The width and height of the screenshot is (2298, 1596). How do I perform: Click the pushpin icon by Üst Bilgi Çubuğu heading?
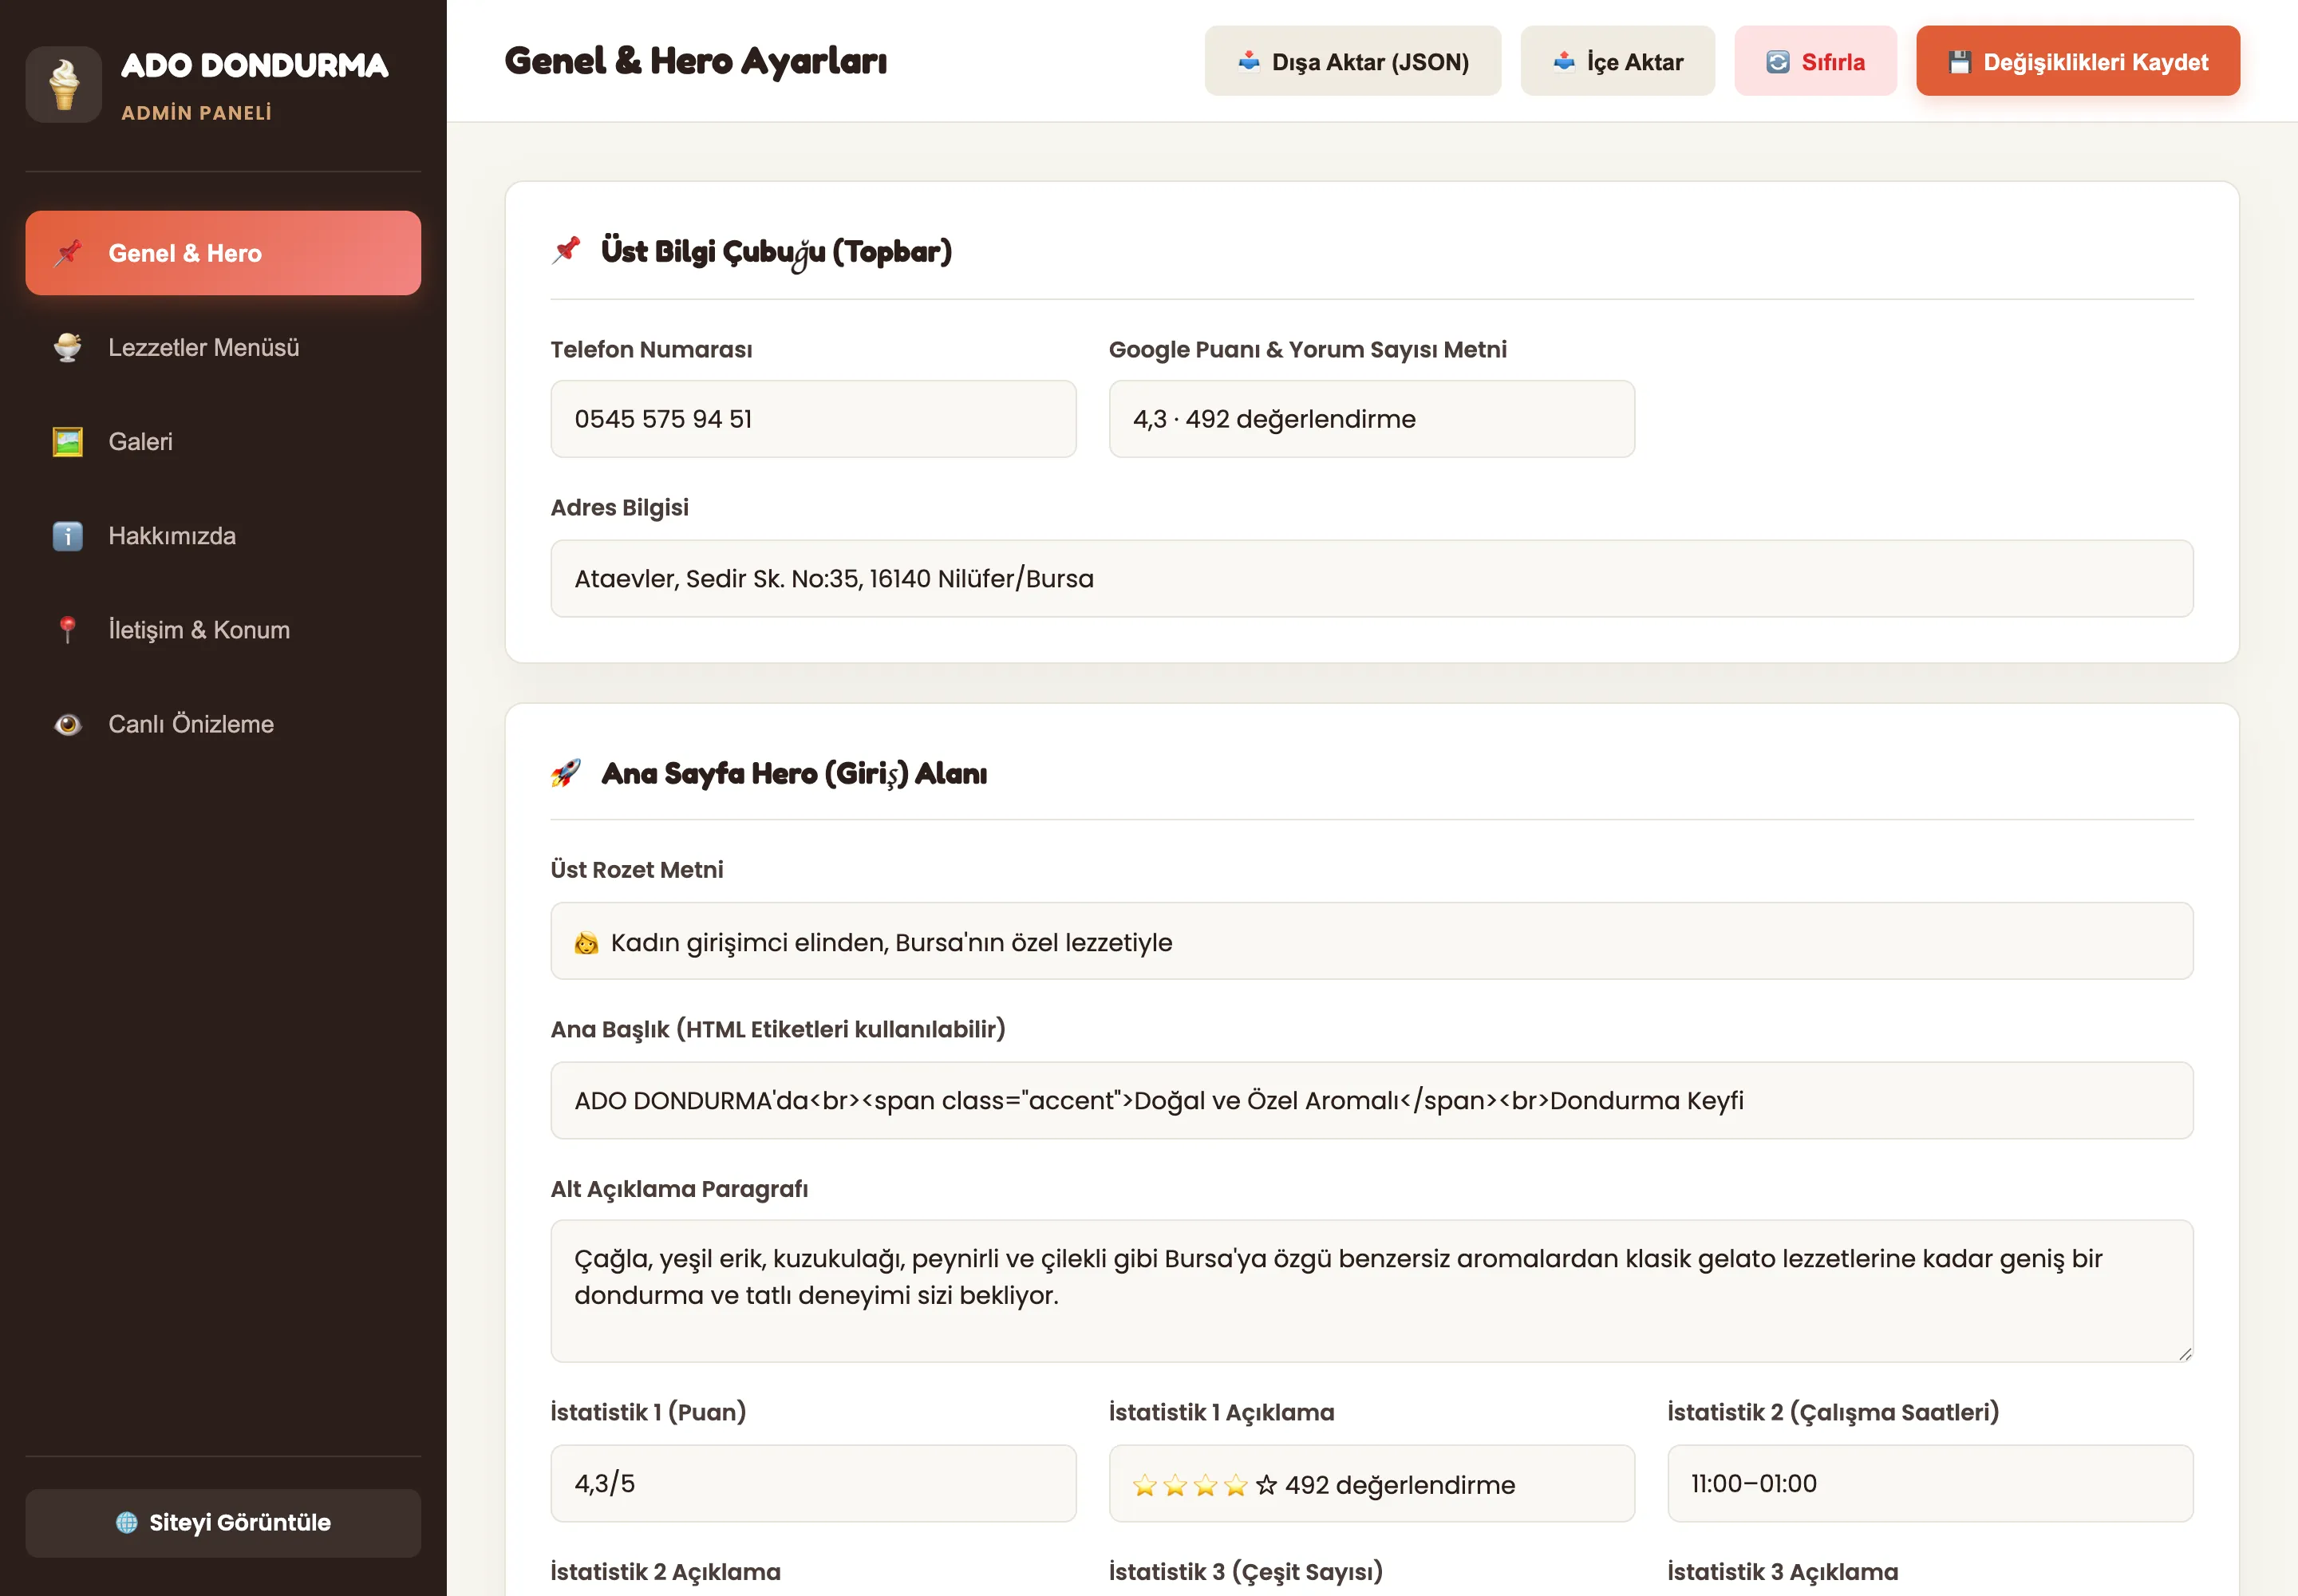pyautogui.click(x=566, y=250)
